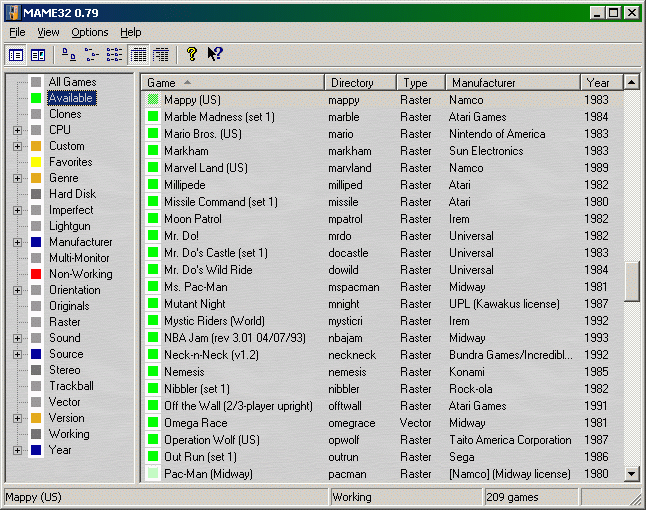Screen dimensions: 646x510
Task: Expand the Genre folder node
Action: pyautogui.click(x=17, y=178)
